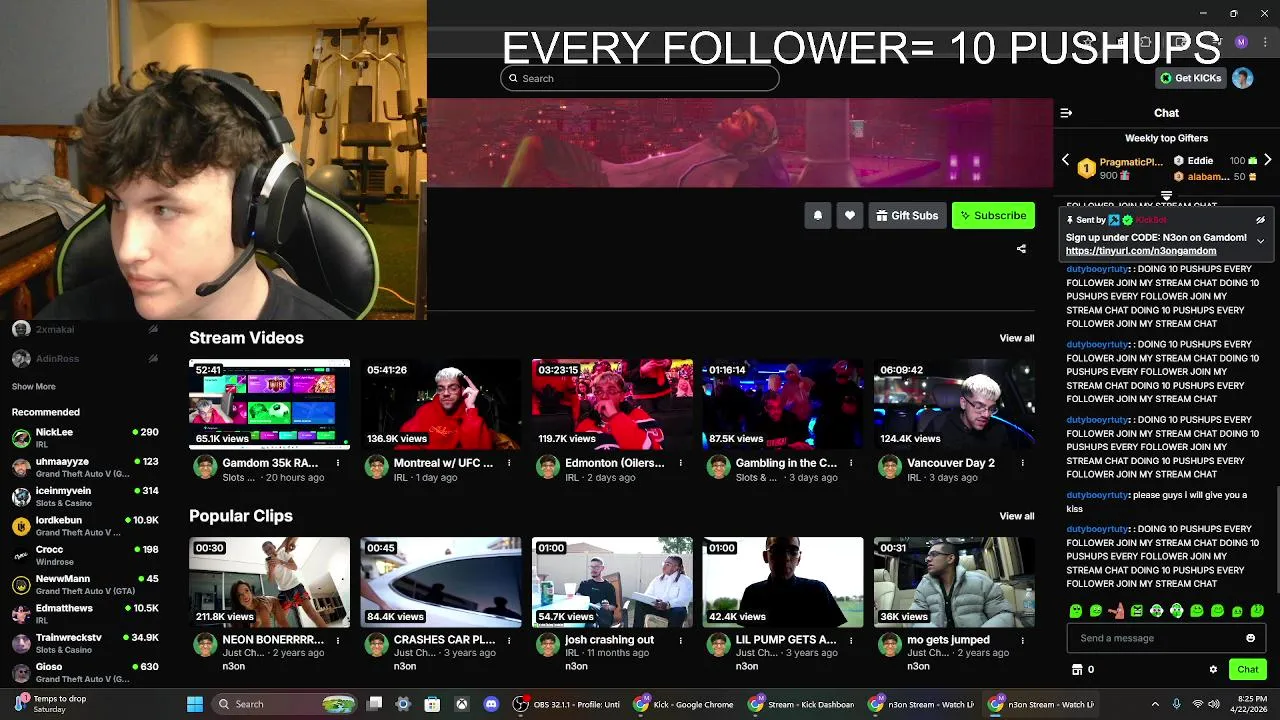Play Gambling in the C... video thumbnail
The width and height of the screenshot is (1280, 720).
pos(783,404)
